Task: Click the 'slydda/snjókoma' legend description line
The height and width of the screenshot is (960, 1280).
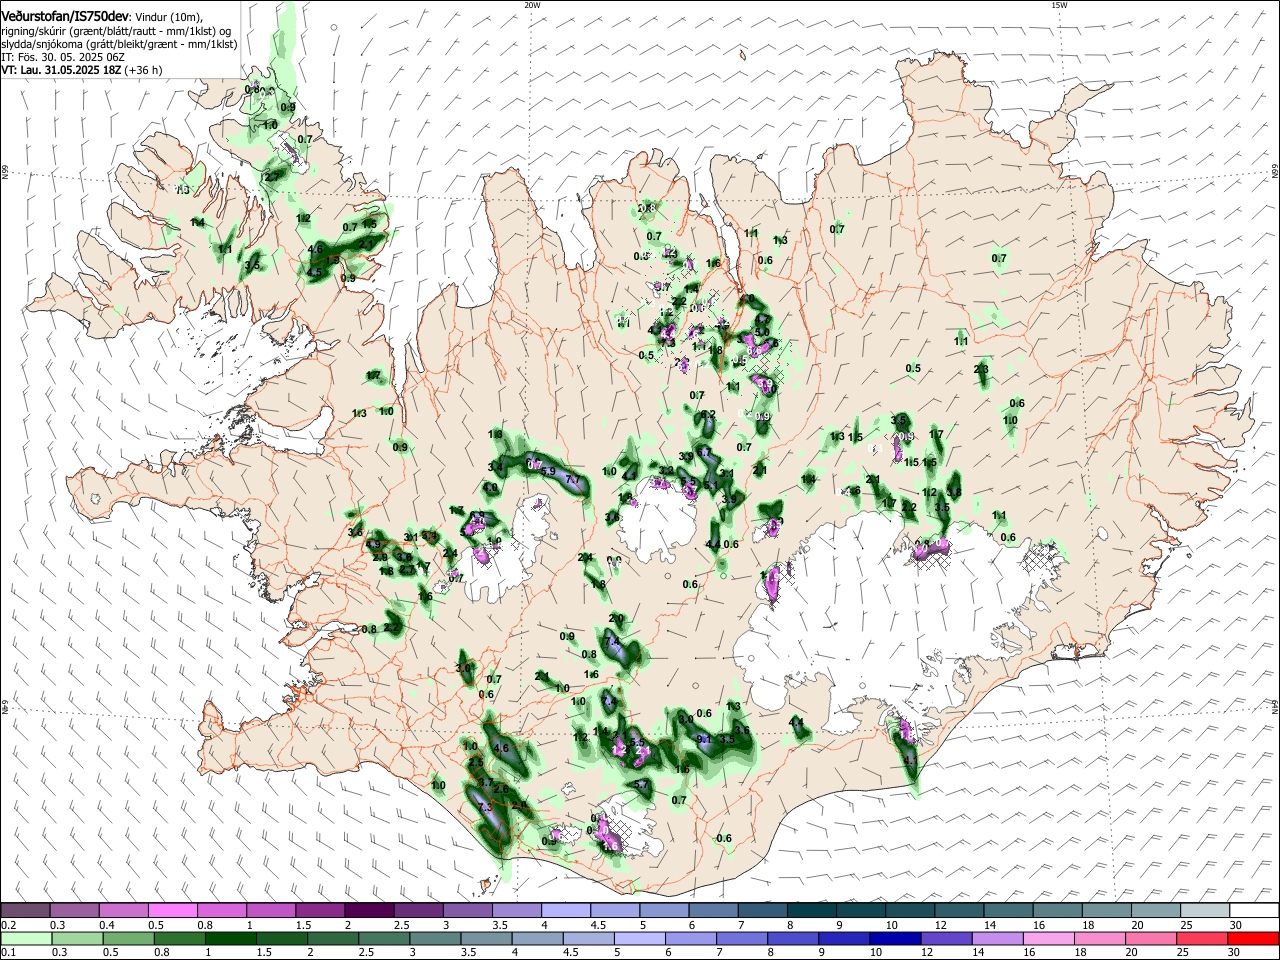Action: tap(119, 44)
